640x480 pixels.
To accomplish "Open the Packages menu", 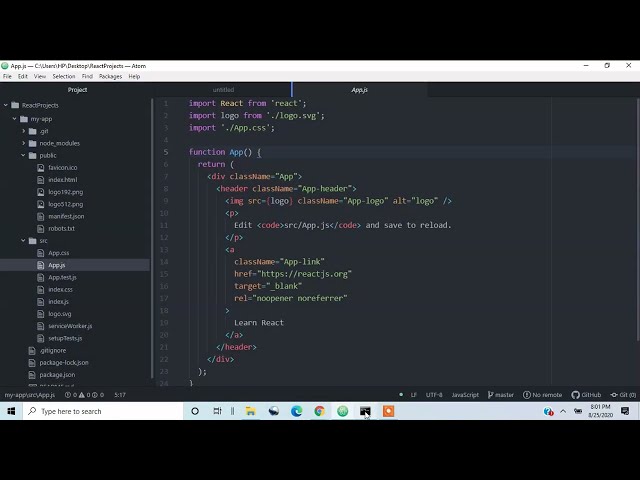I will (110, 76).
